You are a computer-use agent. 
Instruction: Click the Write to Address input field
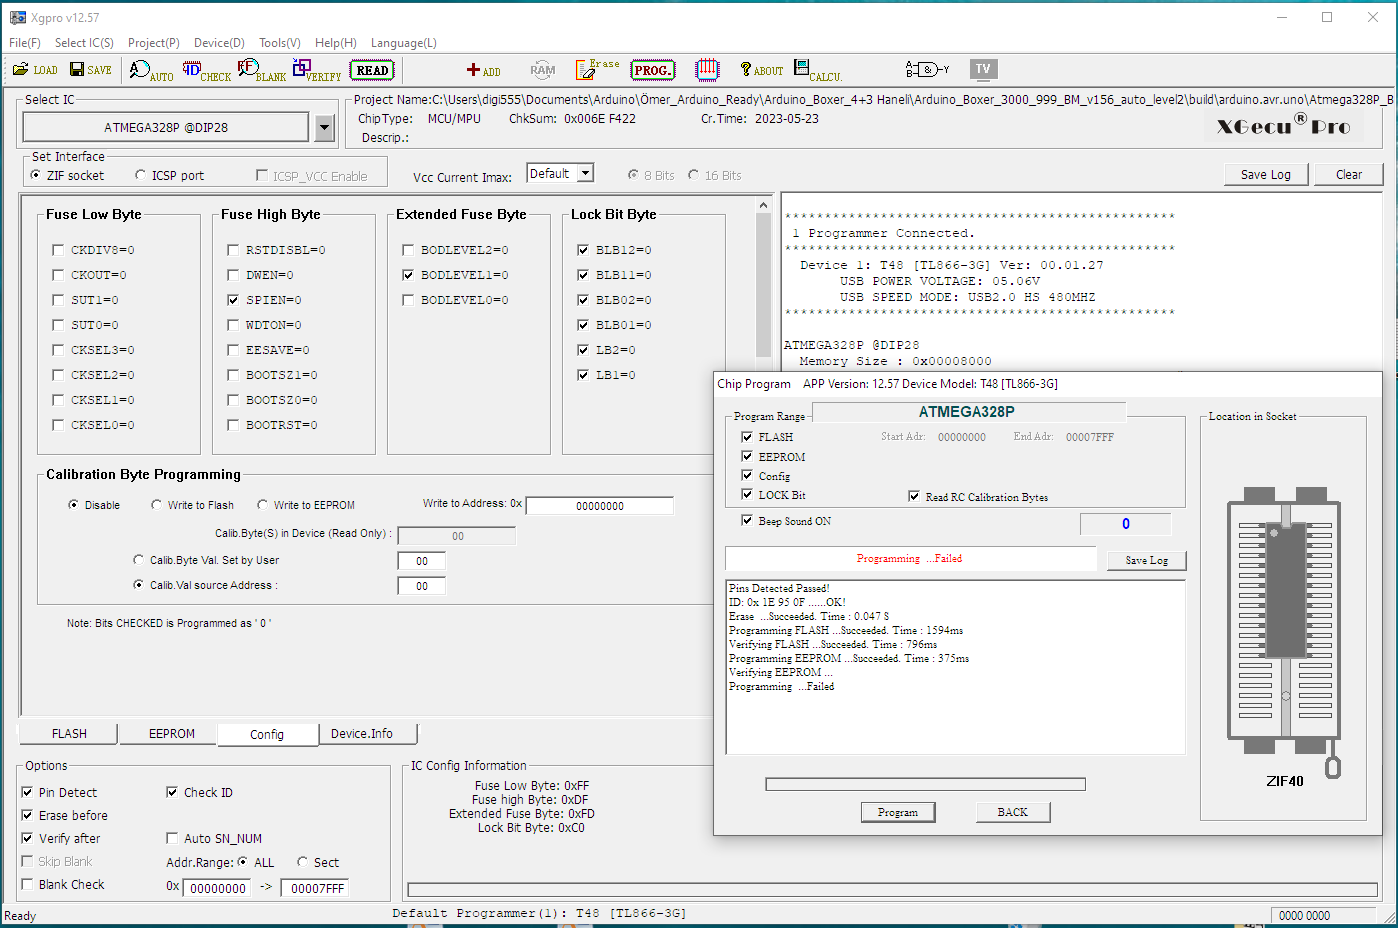[599, 506]
